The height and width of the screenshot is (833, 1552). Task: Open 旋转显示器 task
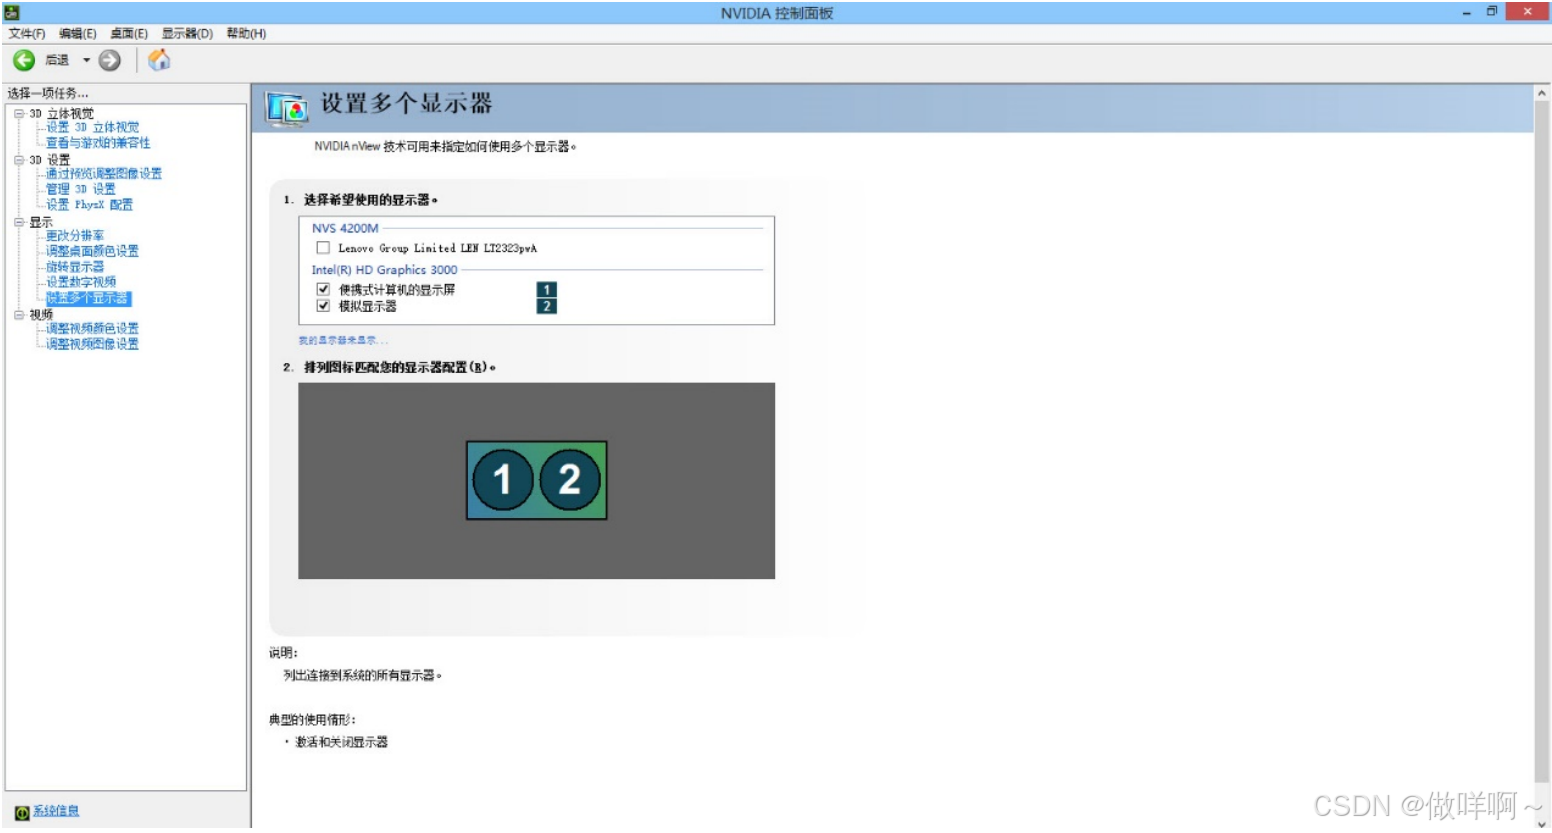click(75, 267)
